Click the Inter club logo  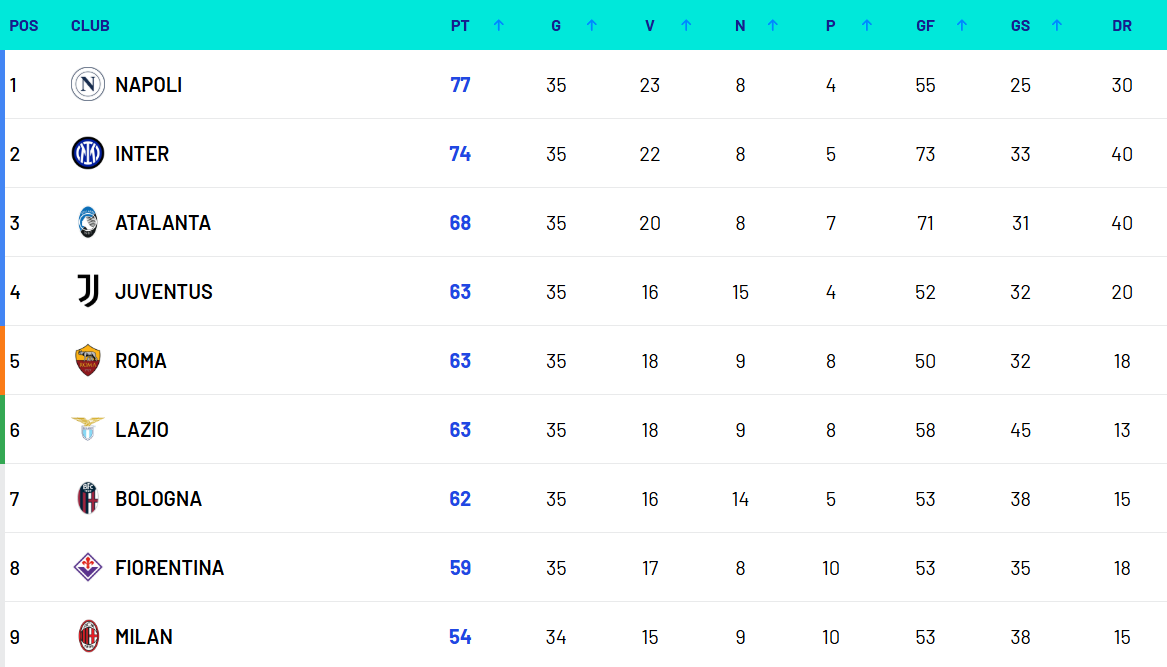click(x=88, y=153)
